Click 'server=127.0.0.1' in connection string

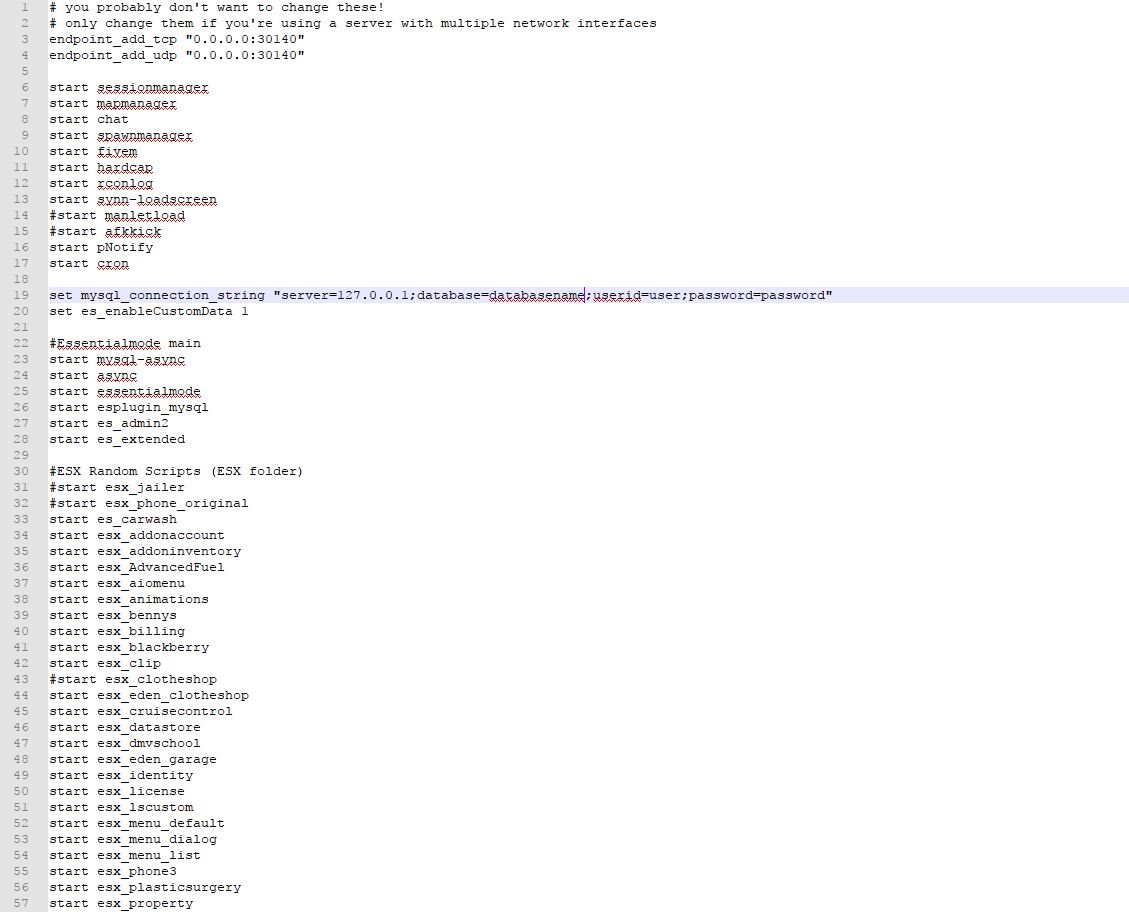[x=345, y=295]
